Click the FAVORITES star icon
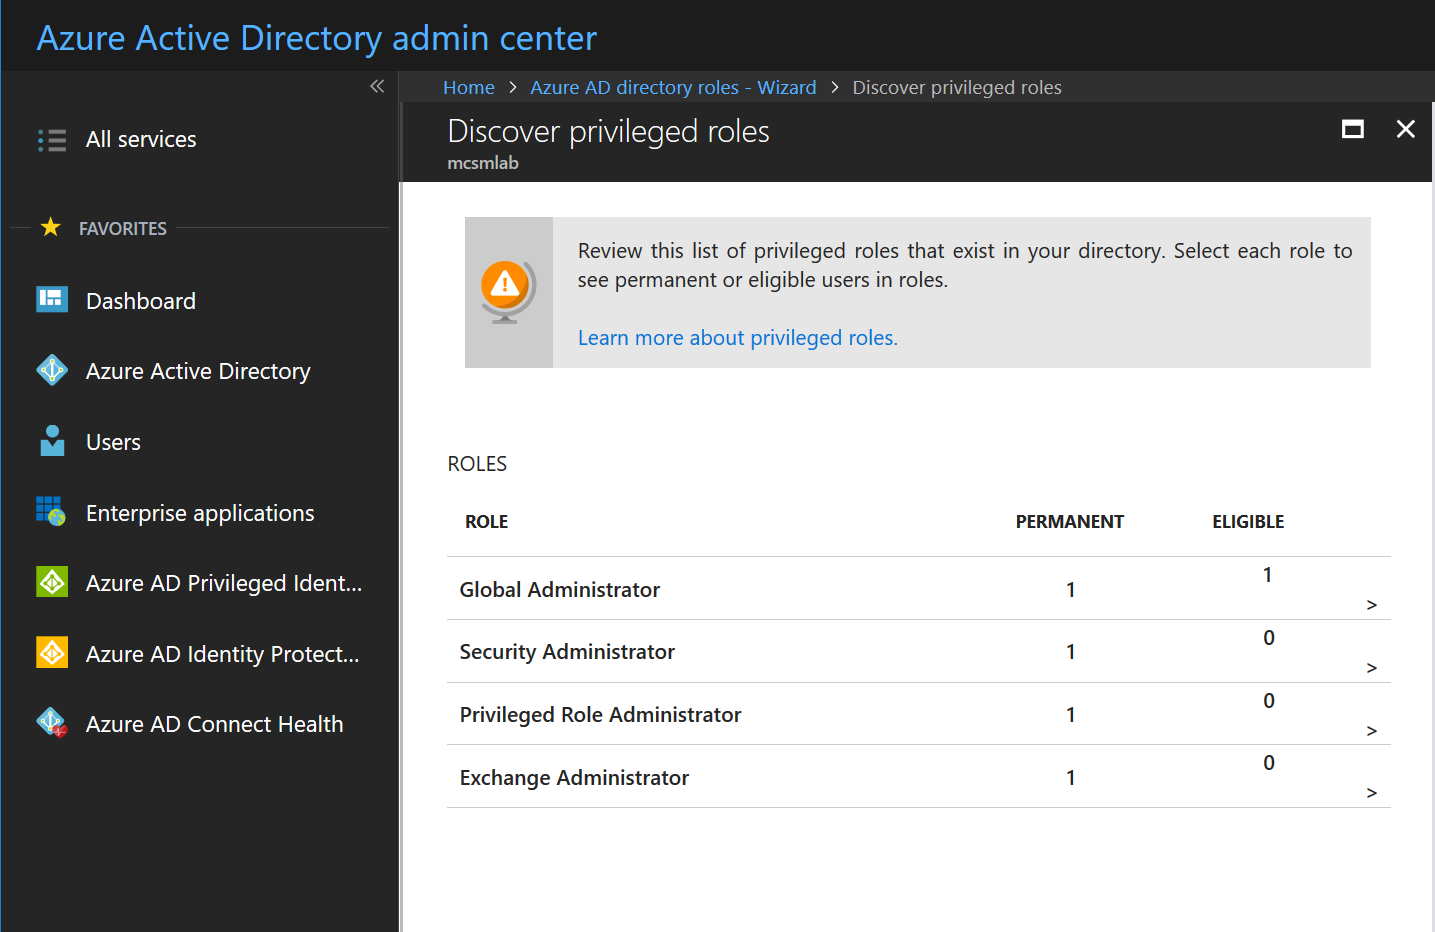This screenshot has height=932, width=1435. 51,227
